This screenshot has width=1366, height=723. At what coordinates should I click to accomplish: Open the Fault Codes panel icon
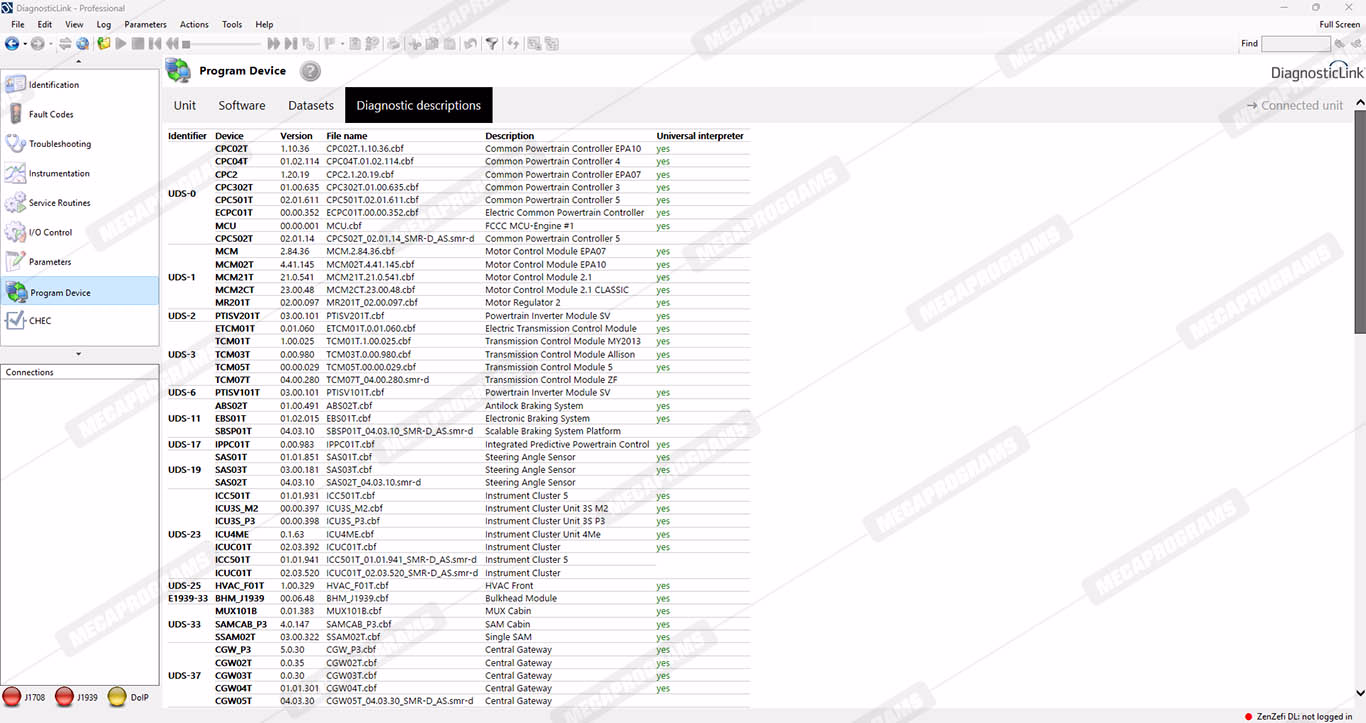[x=15, y=114]
